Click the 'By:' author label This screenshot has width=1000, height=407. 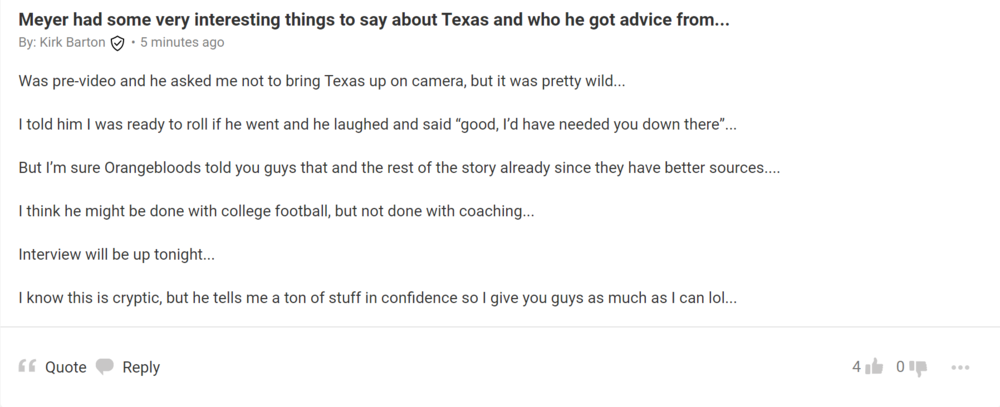pos(27,43)
